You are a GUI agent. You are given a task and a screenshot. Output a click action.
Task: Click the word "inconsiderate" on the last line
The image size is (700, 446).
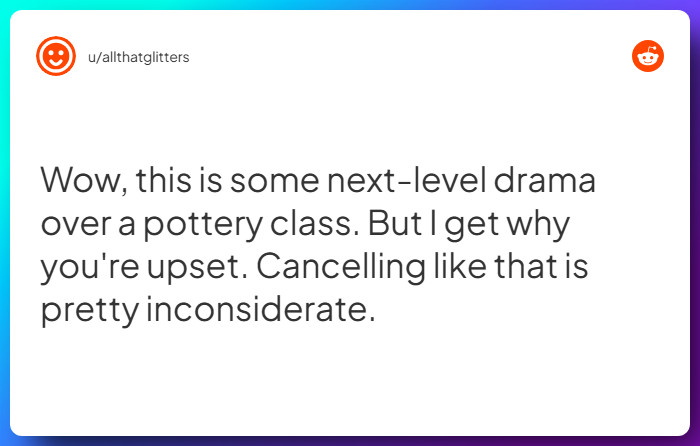(x=260, y=311)
